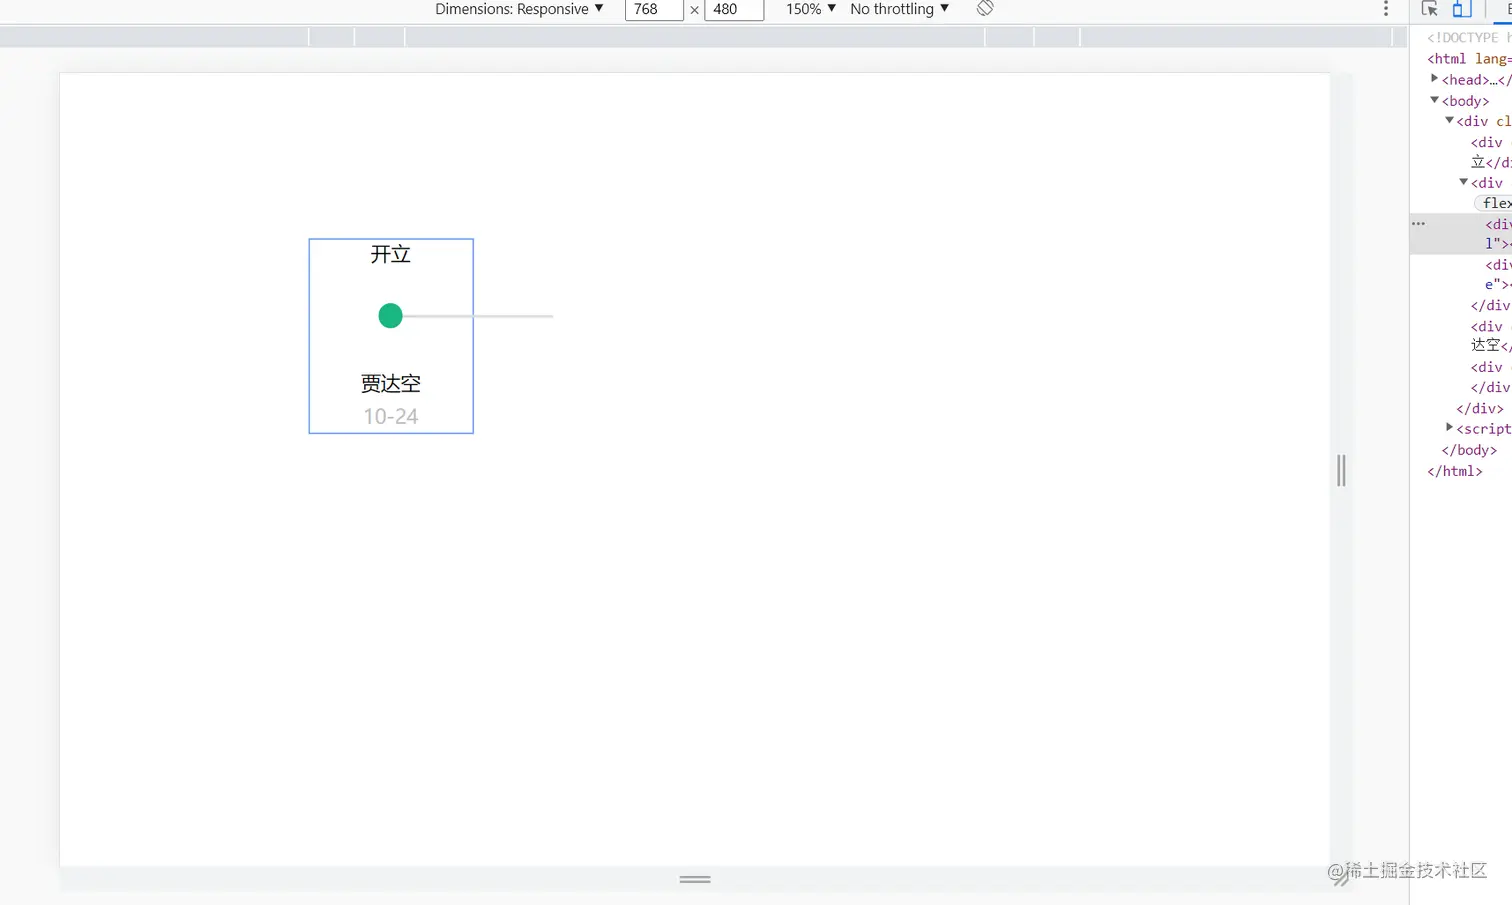Image resolution: width=1512 pixels, height=905 pixels.
Task: Click the green timeline step dot
Action: click(x=390, y=316)
